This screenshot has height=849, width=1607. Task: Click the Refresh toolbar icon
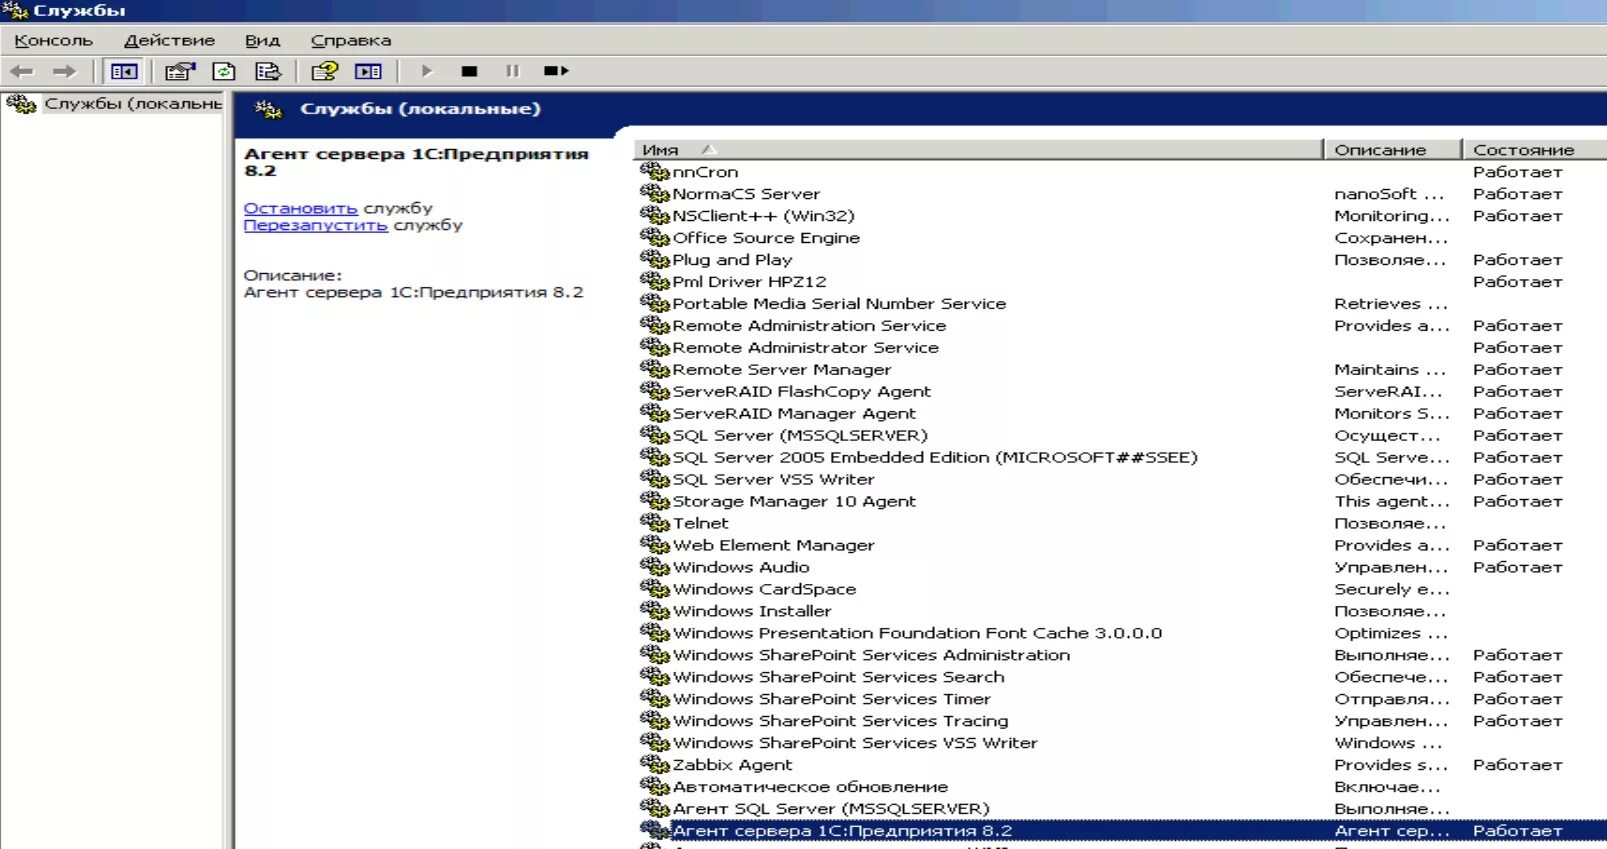[x=224, y=71]
